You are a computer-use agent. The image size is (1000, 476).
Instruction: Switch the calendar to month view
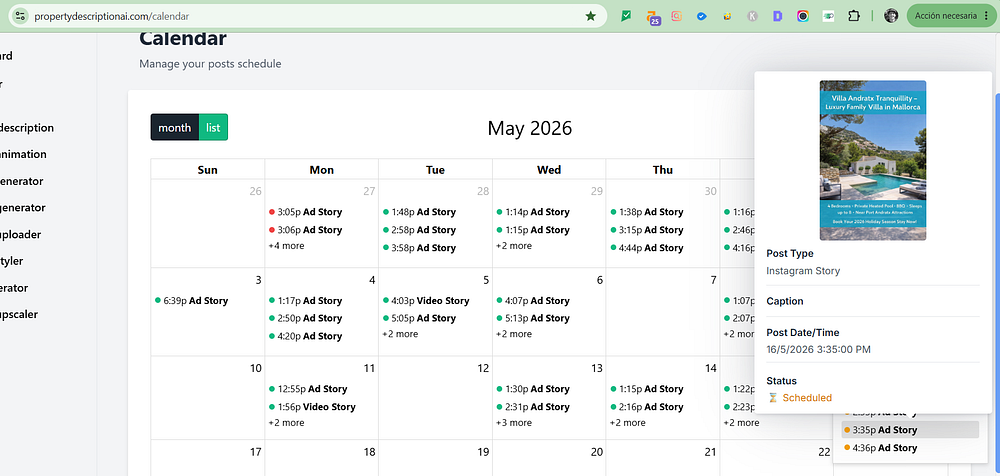click(x=175, y=128)
